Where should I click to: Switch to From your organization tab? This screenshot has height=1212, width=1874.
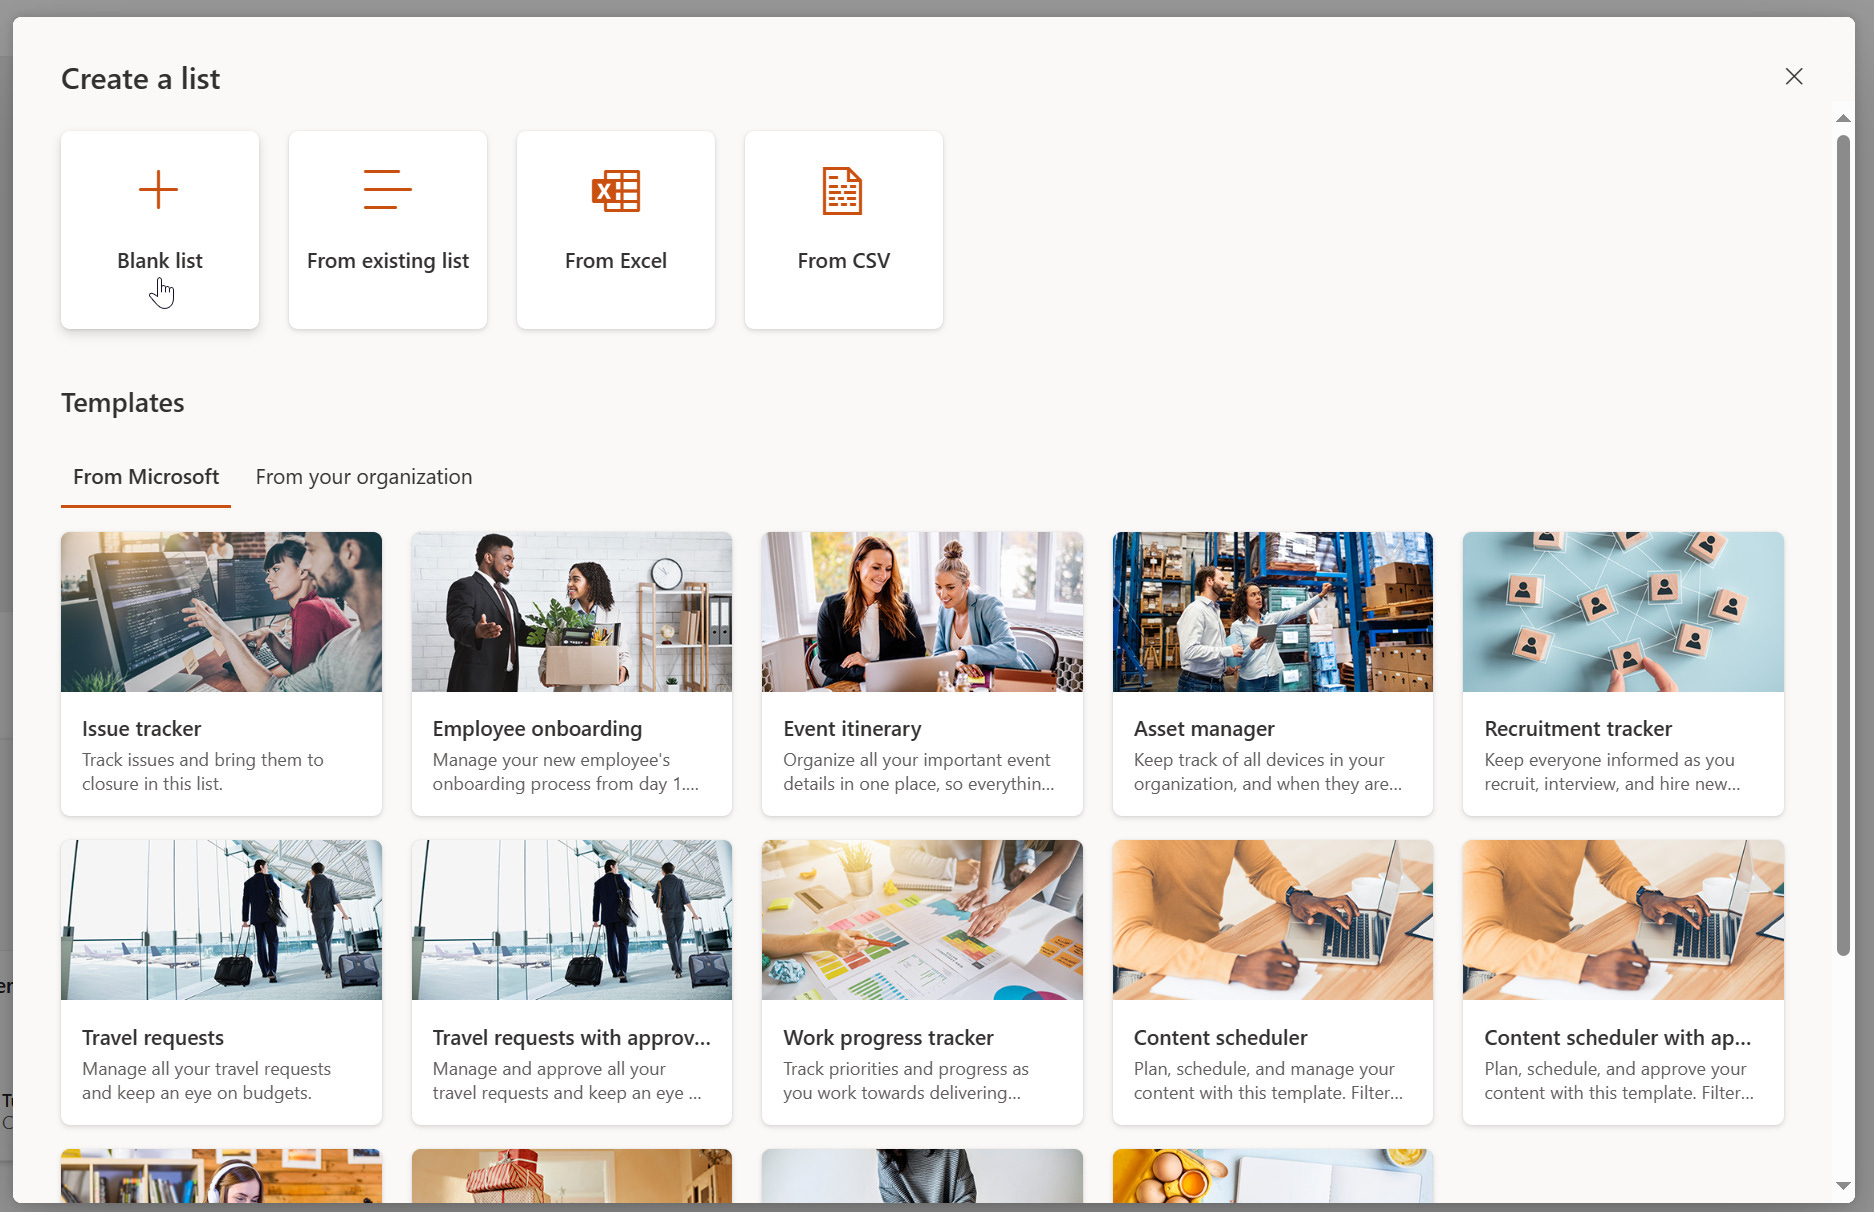pos(364,477)
